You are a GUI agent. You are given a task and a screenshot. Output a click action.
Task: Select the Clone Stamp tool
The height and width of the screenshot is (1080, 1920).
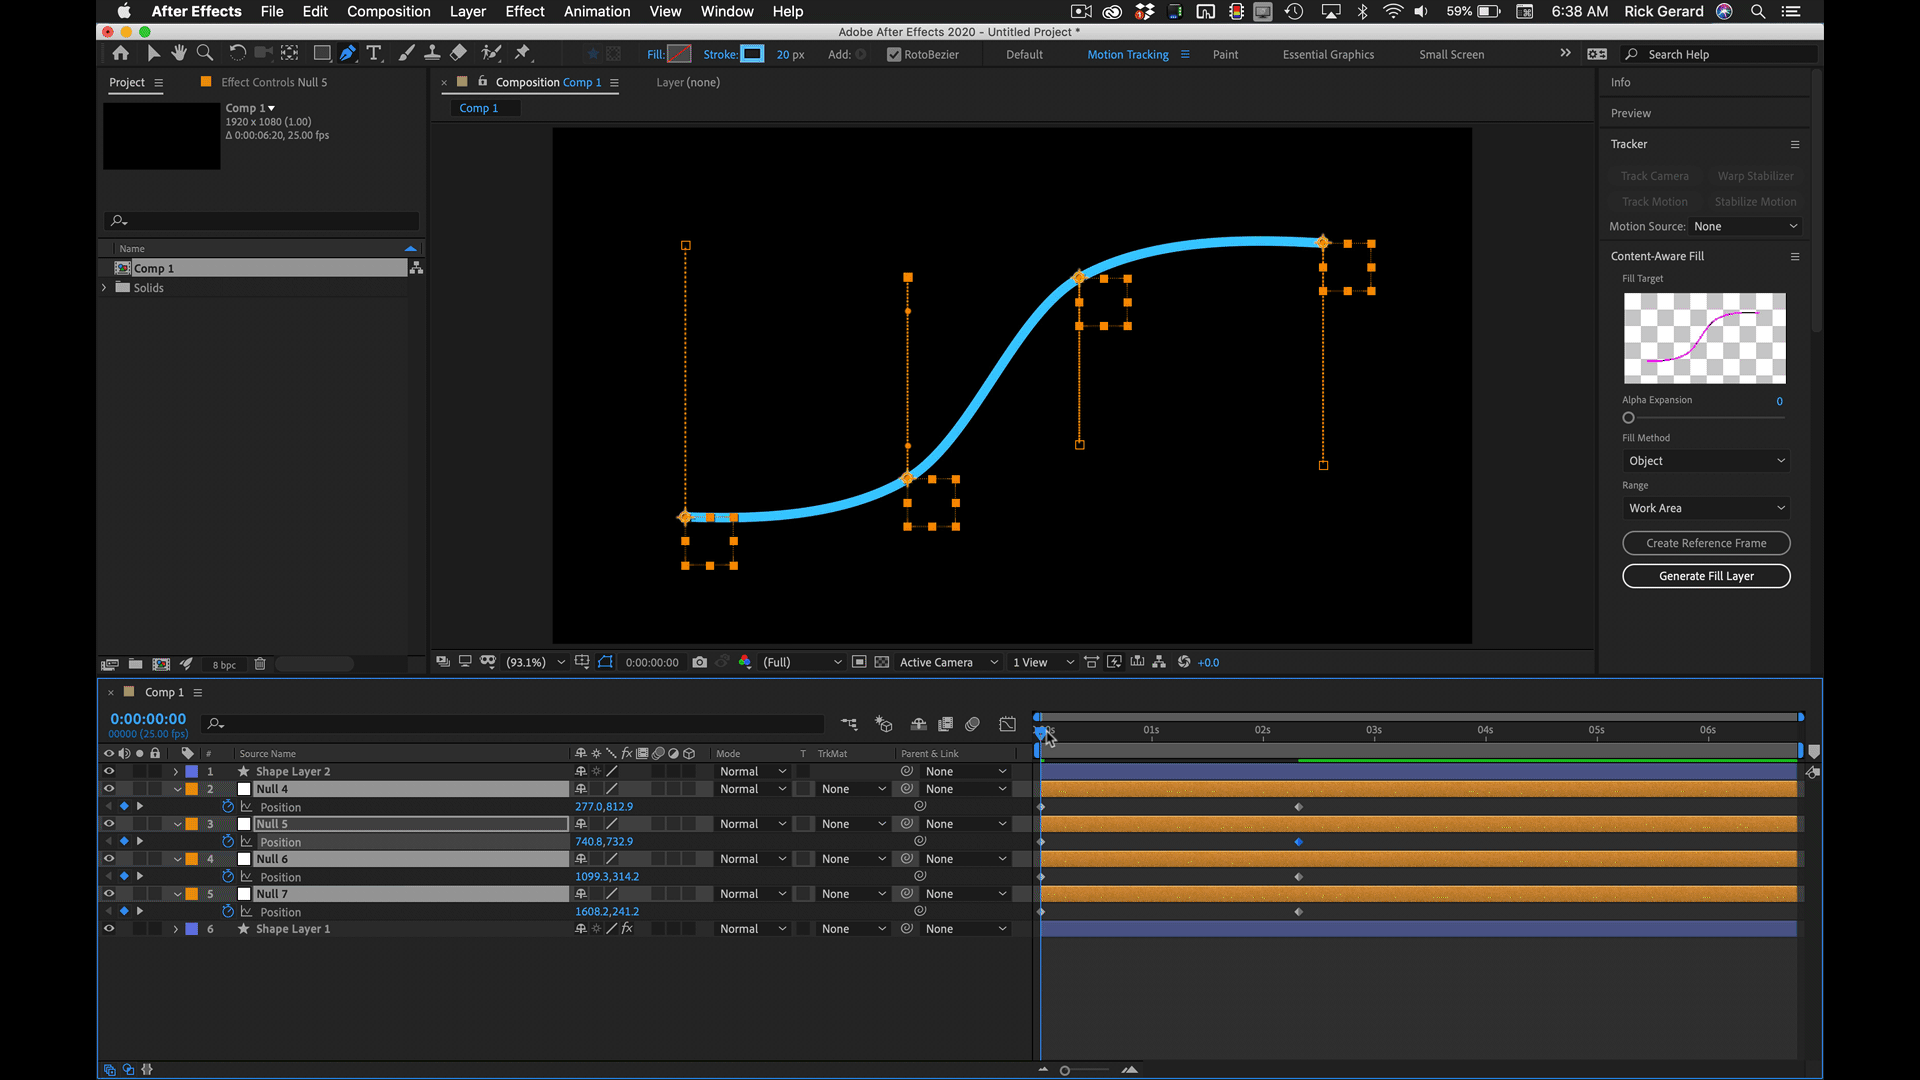point(432,53)
